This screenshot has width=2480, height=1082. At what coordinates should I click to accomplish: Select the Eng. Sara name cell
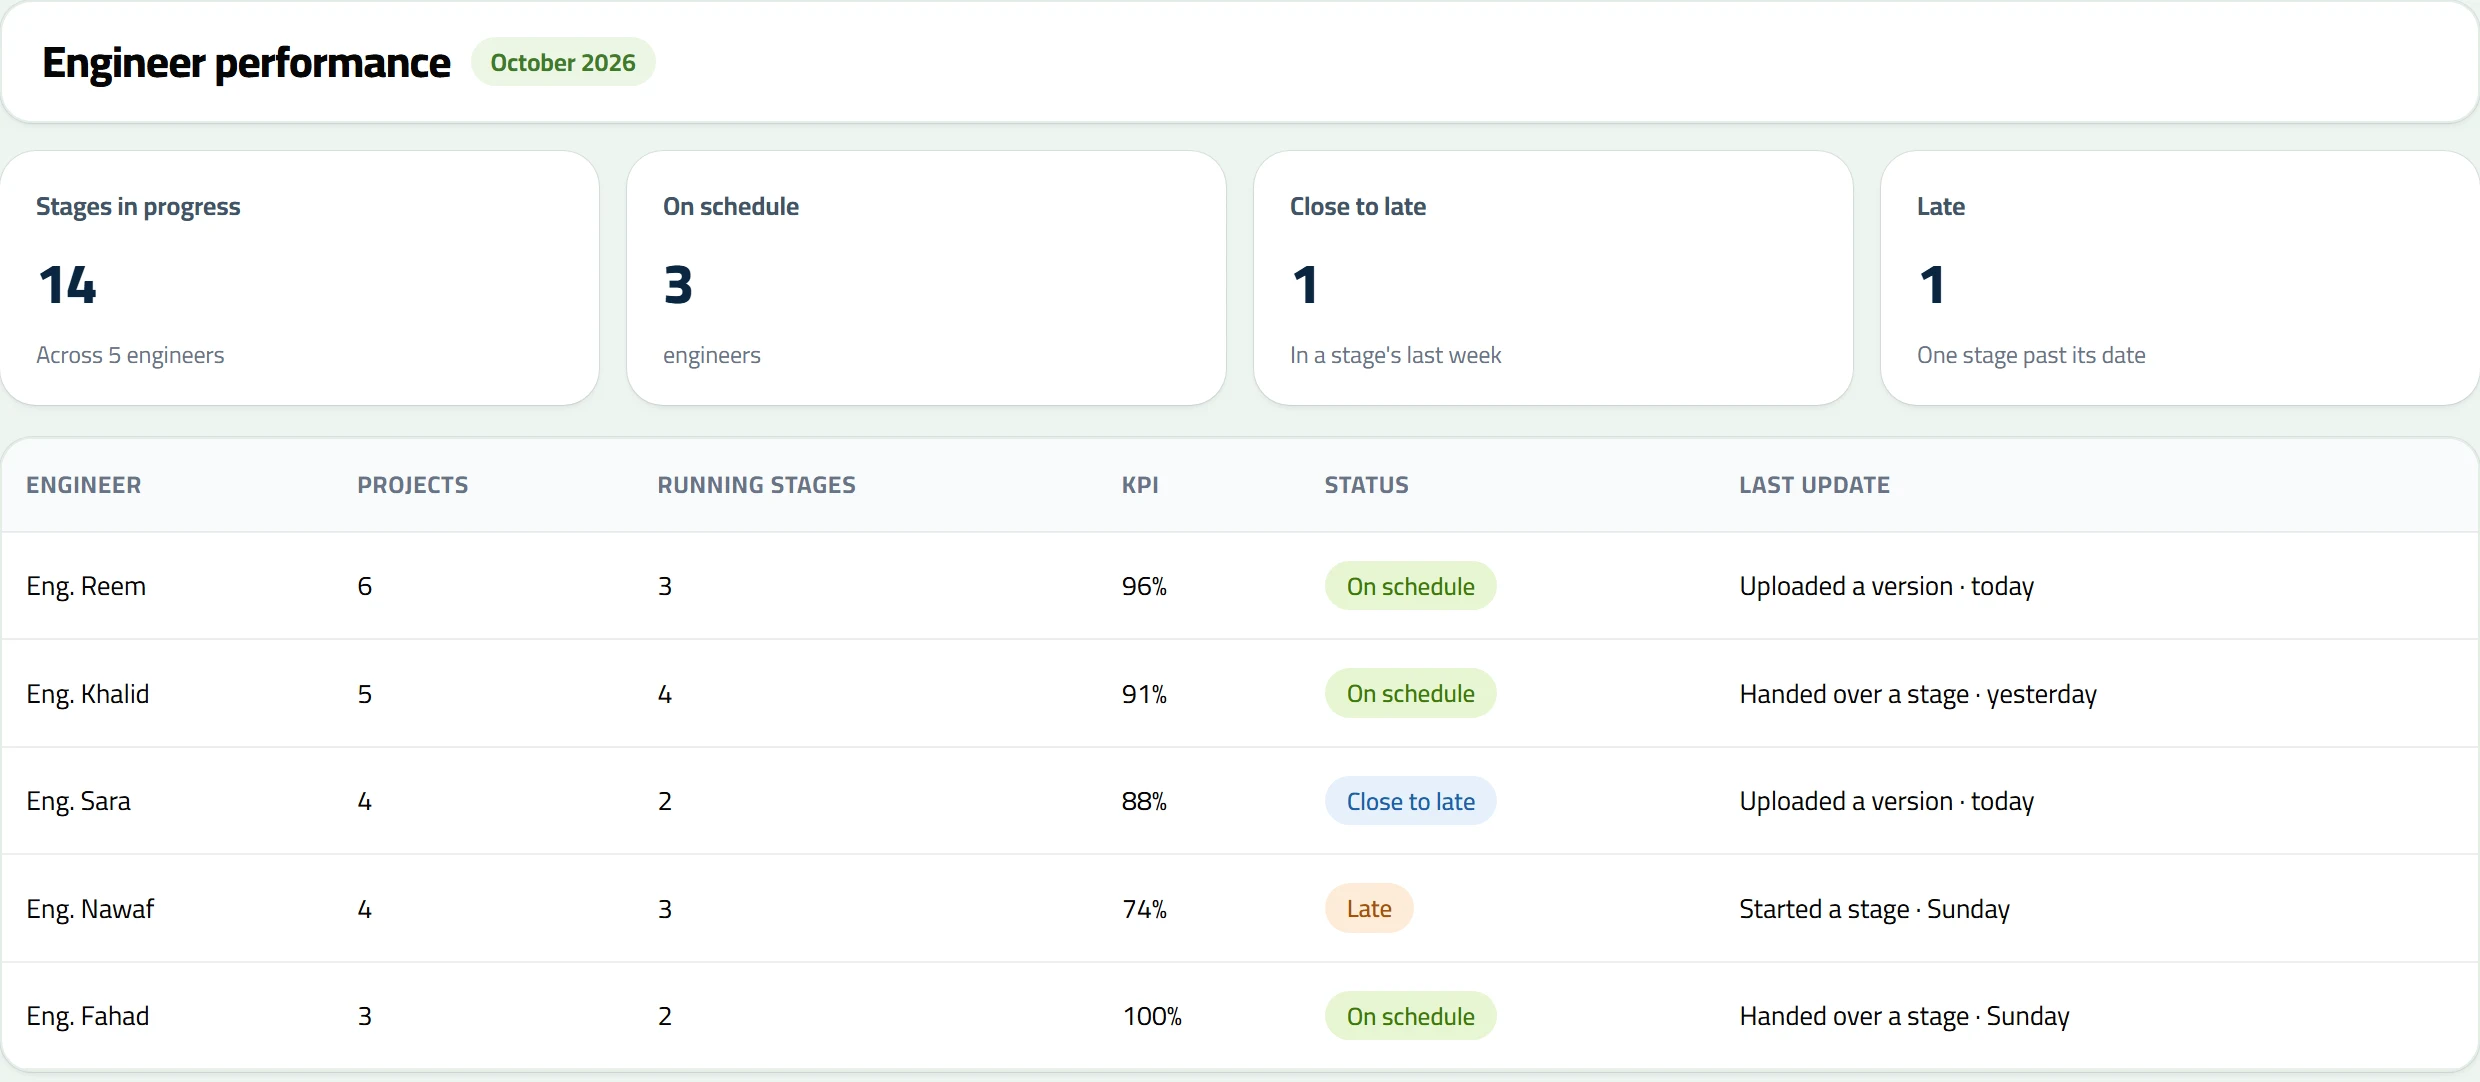(x=78, y=801)
